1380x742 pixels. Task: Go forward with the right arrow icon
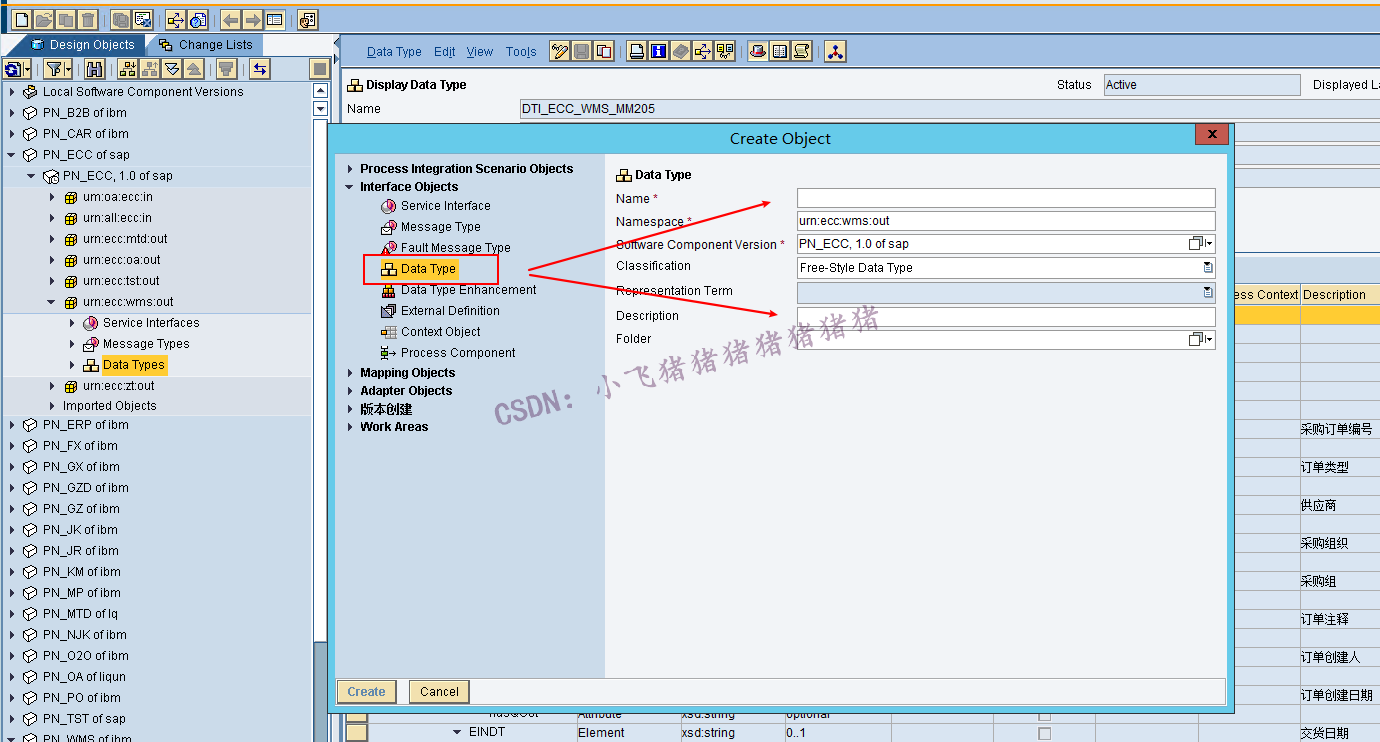[252, 19]
